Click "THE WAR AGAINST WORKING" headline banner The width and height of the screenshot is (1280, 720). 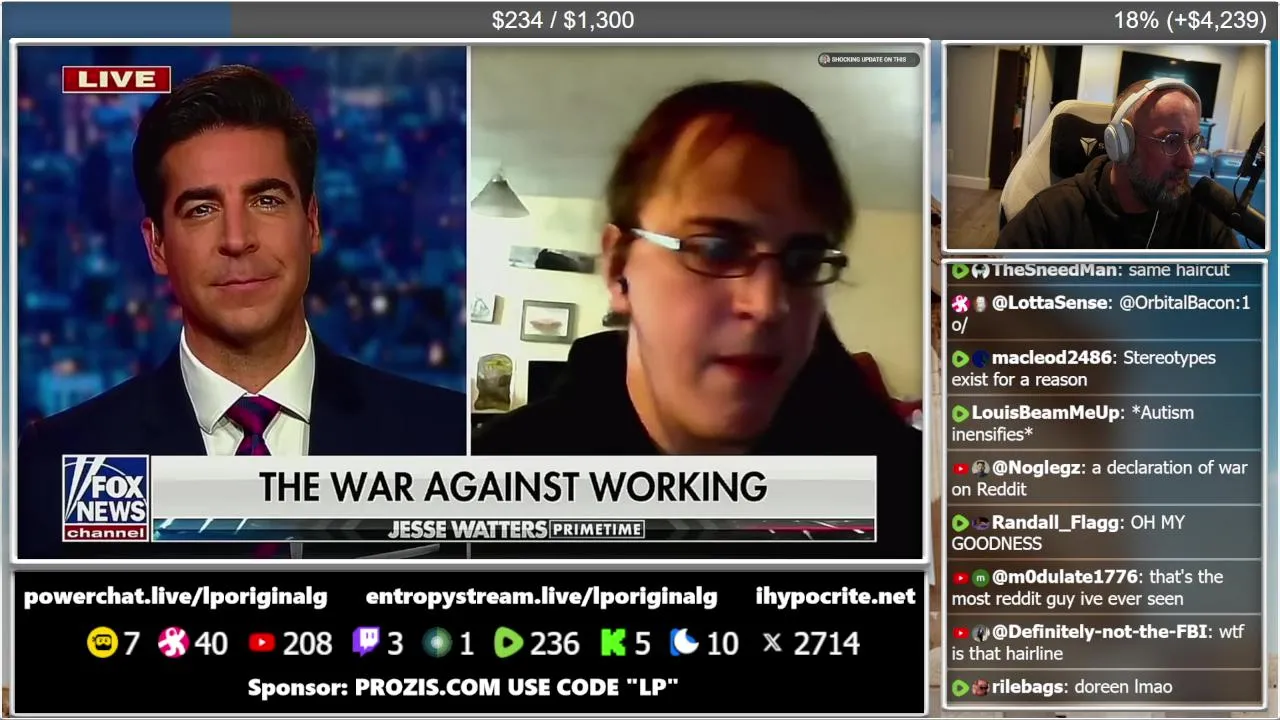(x=513, y=487)
